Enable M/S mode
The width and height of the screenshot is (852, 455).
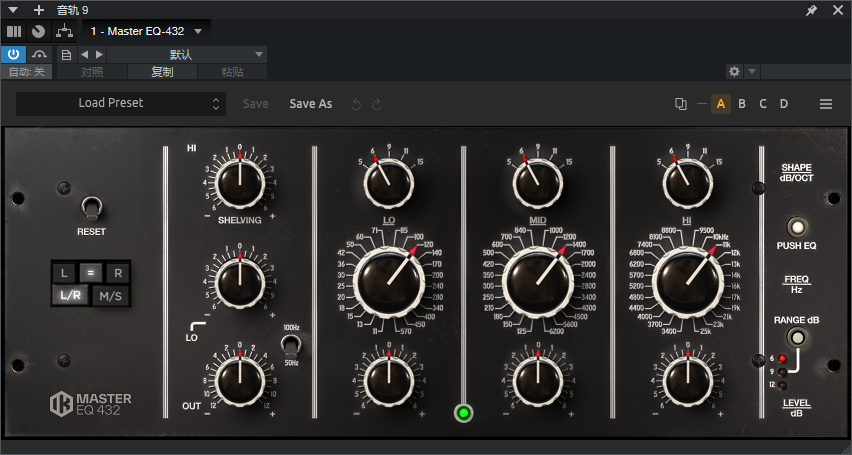111,296
